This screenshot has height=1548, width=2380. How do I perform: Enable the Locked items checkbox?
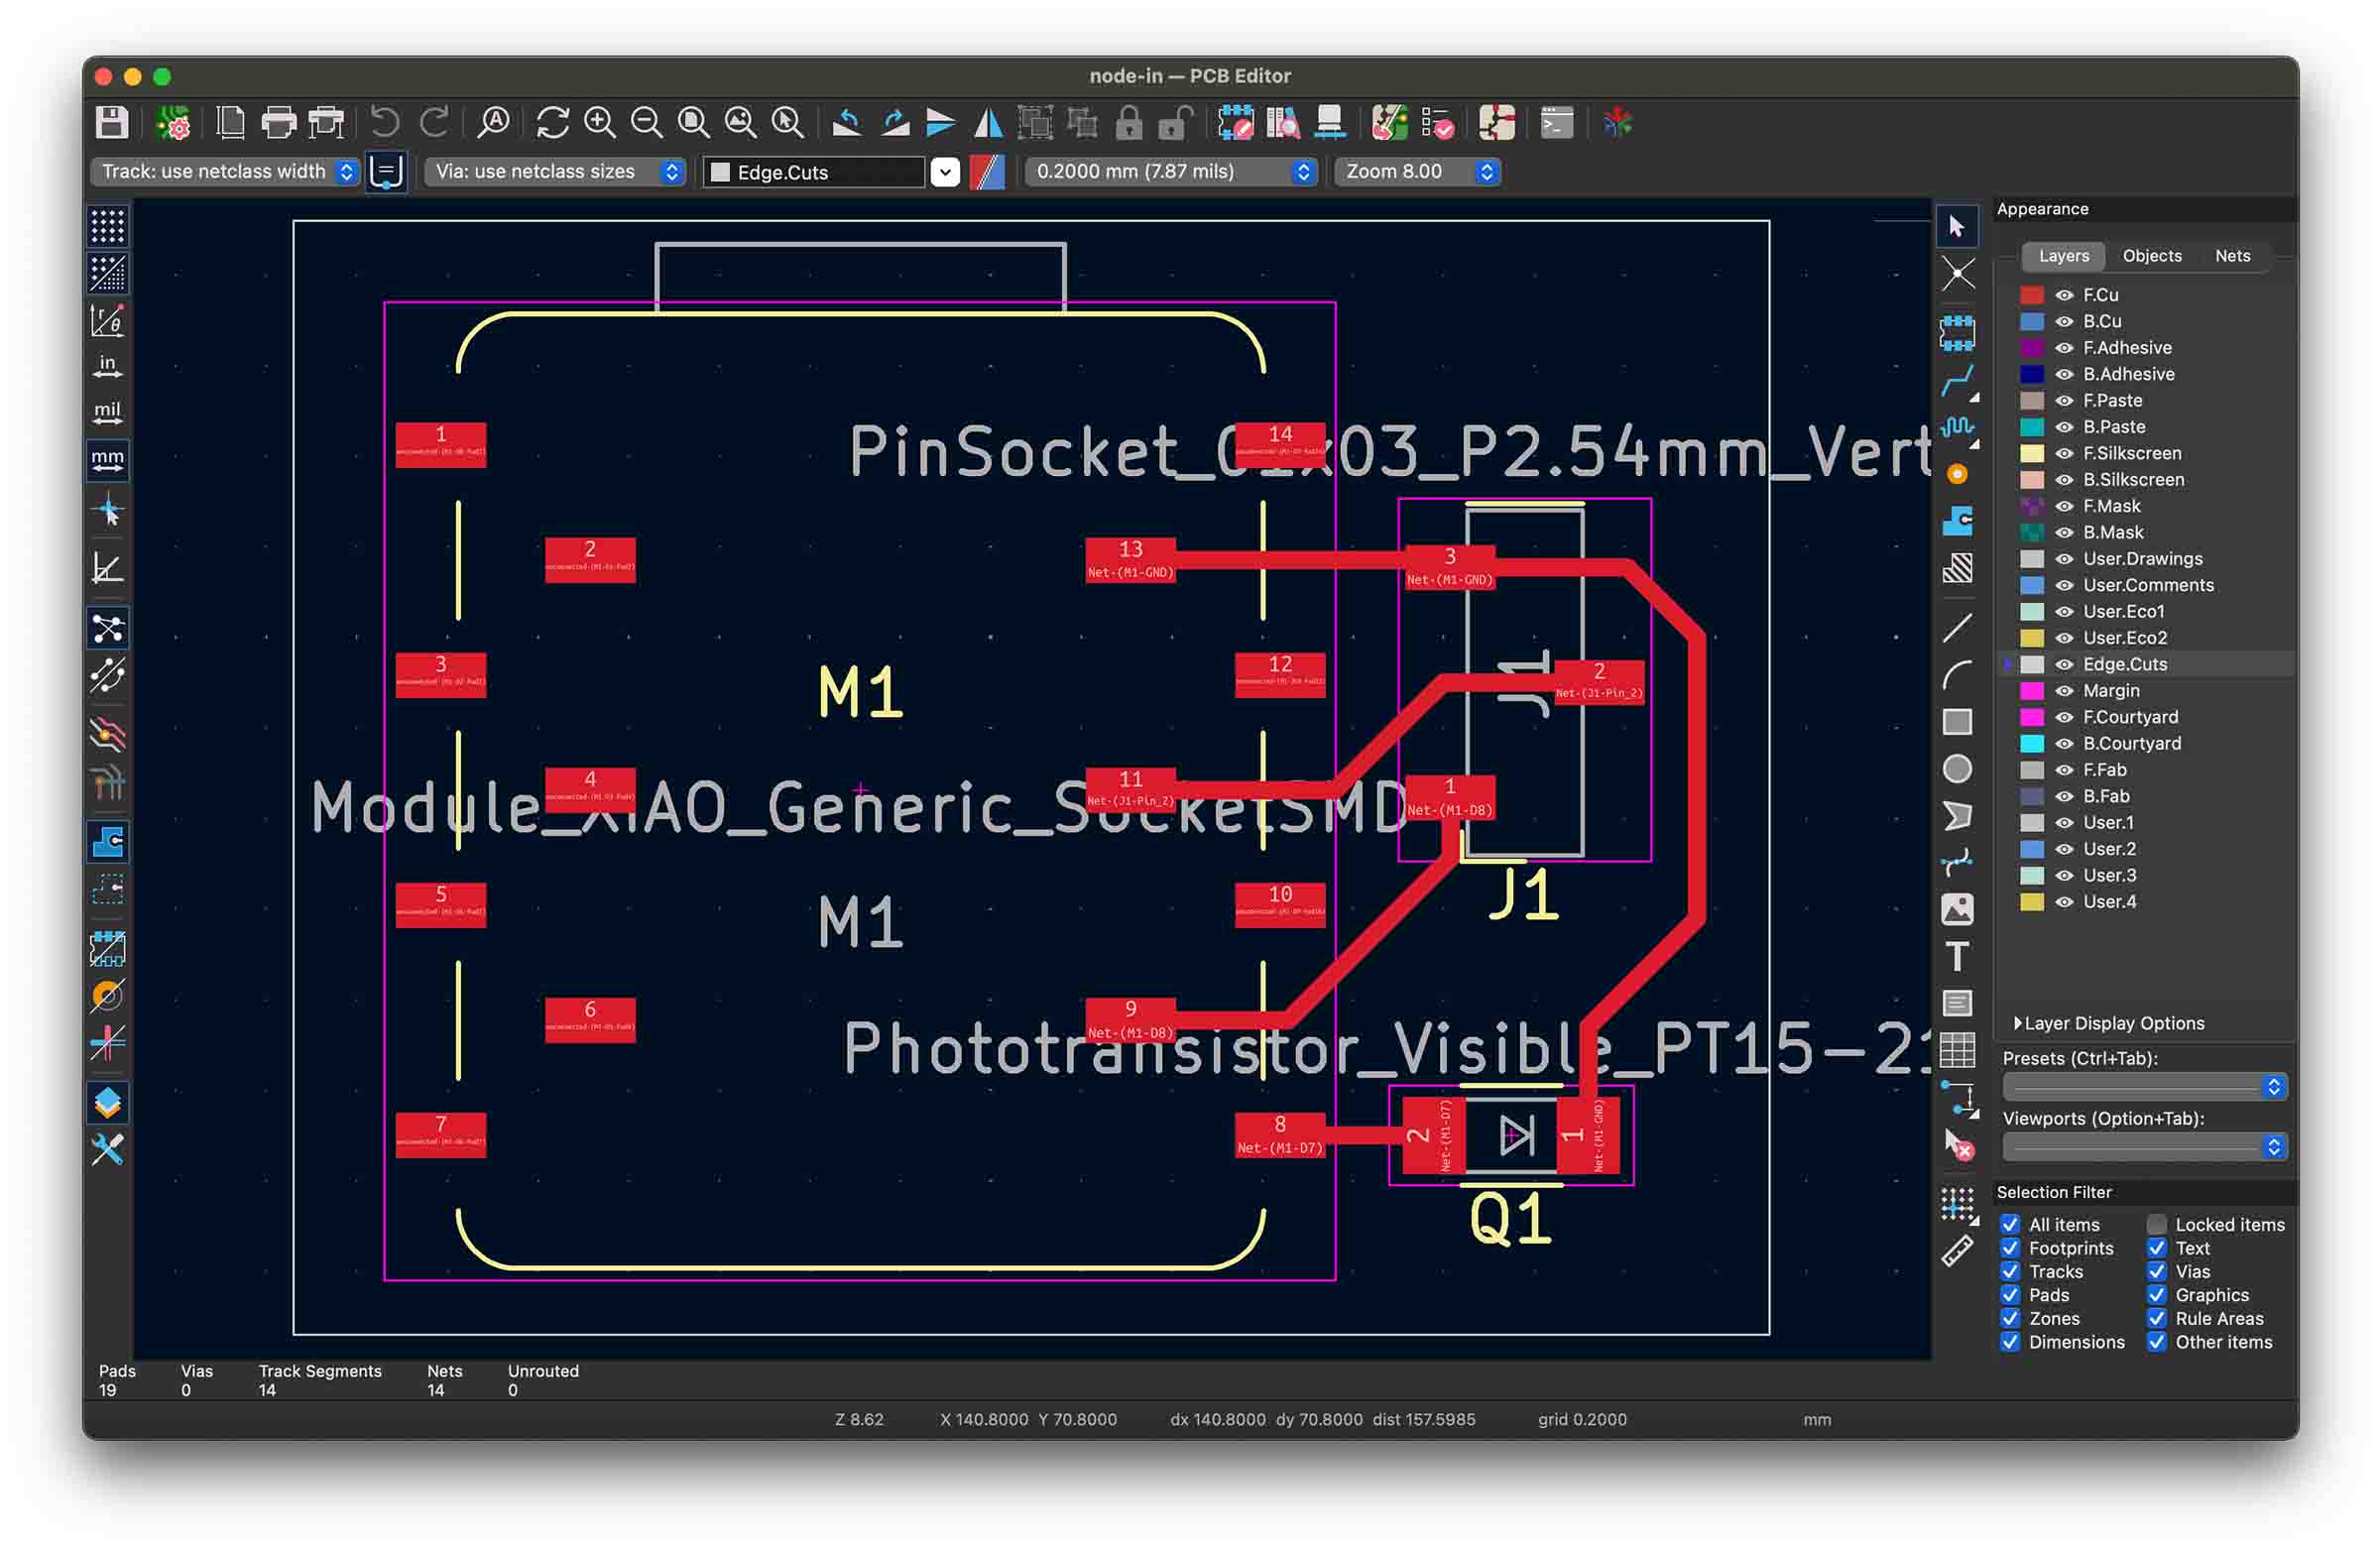pos(2157,1224)
